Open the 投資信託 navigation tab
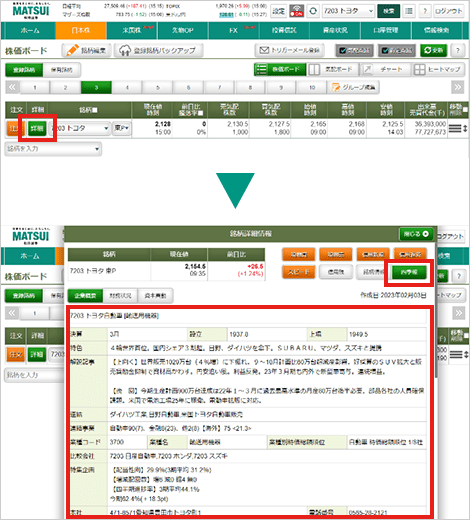 284,30
